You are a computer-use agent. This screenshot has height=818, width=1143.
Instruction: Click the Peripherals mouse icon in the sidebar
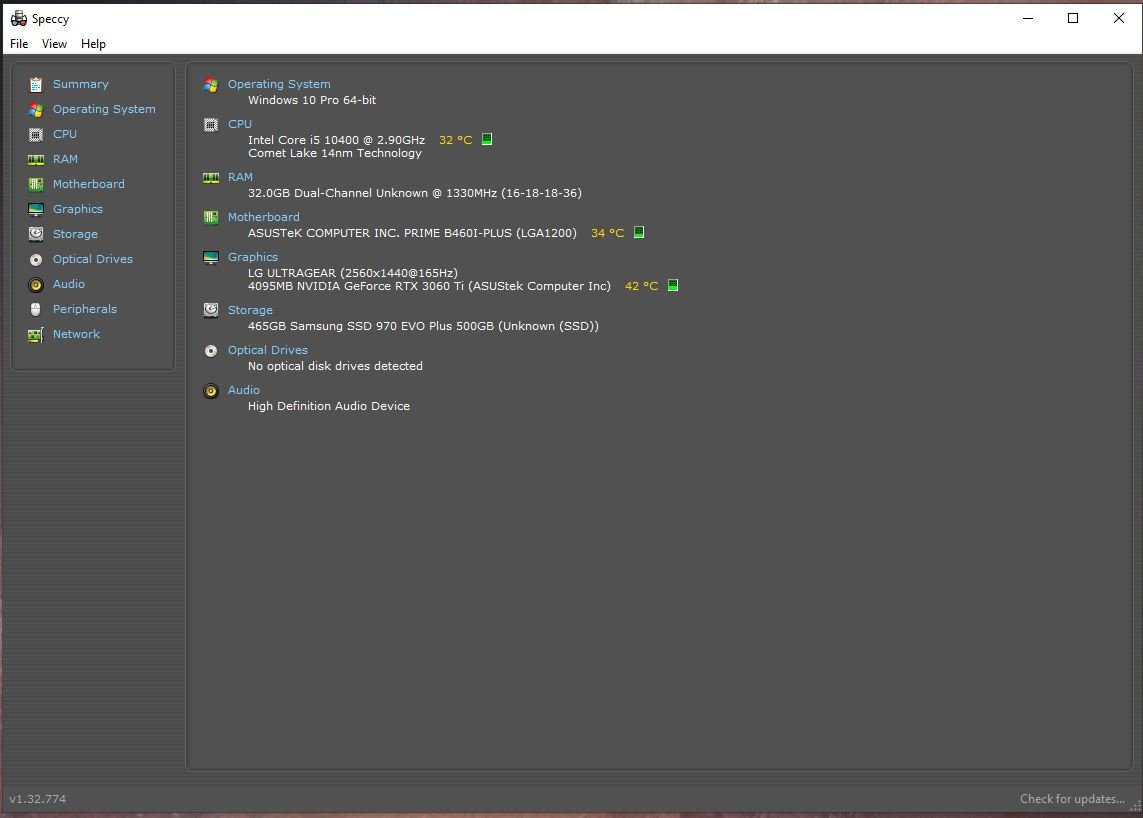pos(36,309)
